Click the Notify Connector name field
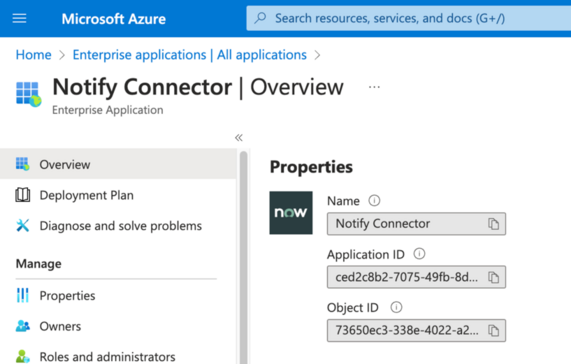571x364 pixels. pyautogui.click(x=416, y=224)
